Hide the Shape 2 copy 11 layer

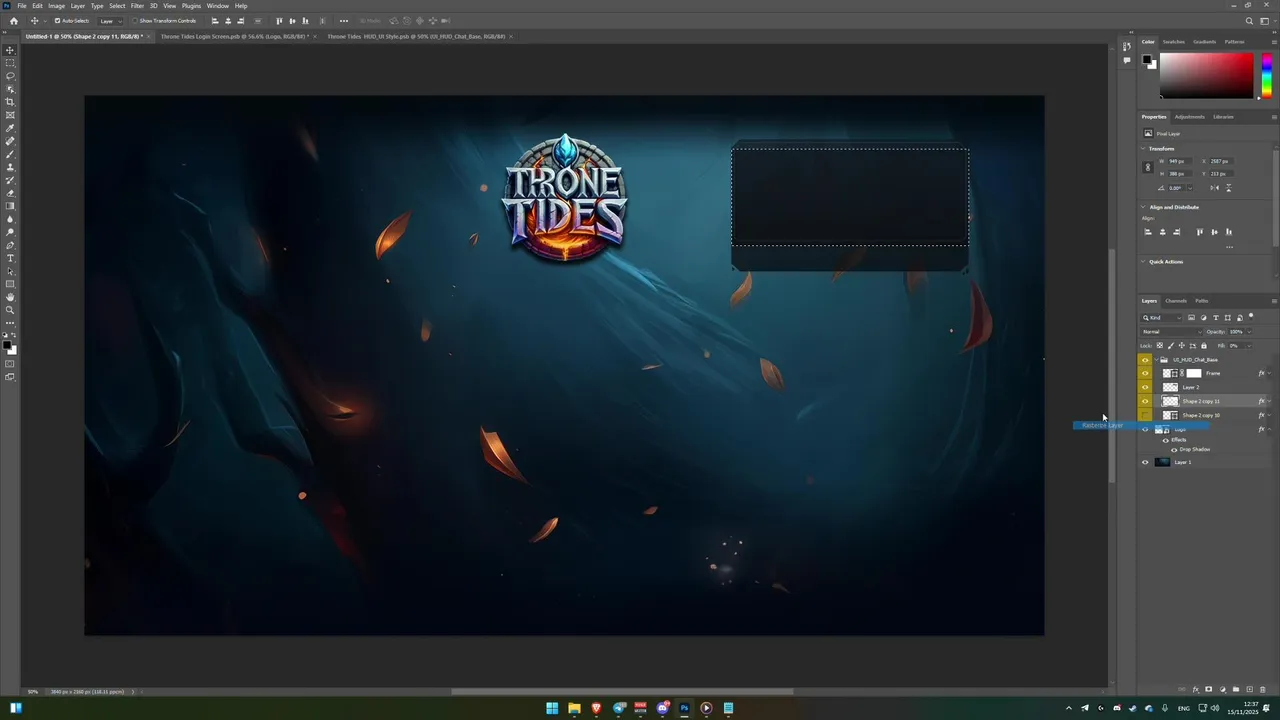point(1145,401)
